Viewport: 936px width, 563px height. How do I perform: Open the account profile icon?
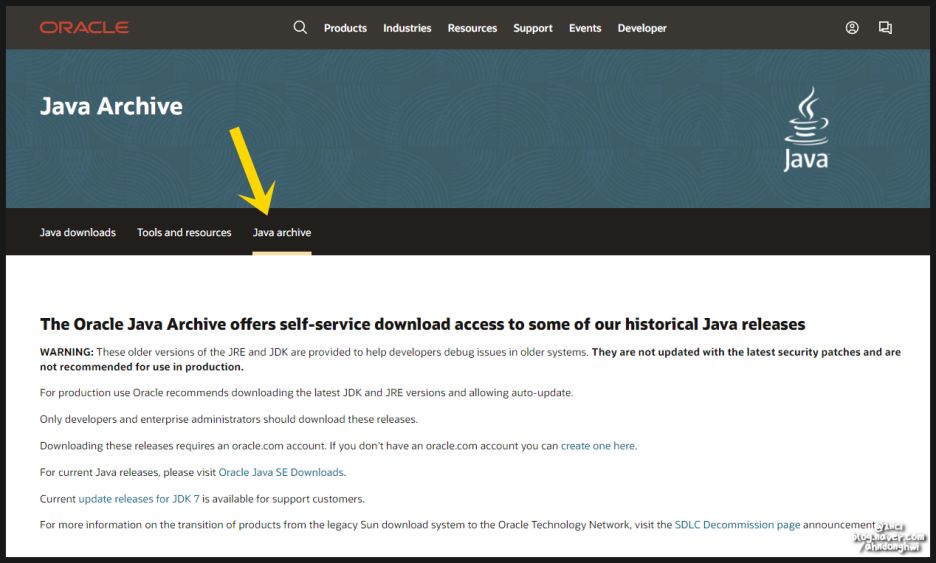[852, 27]
